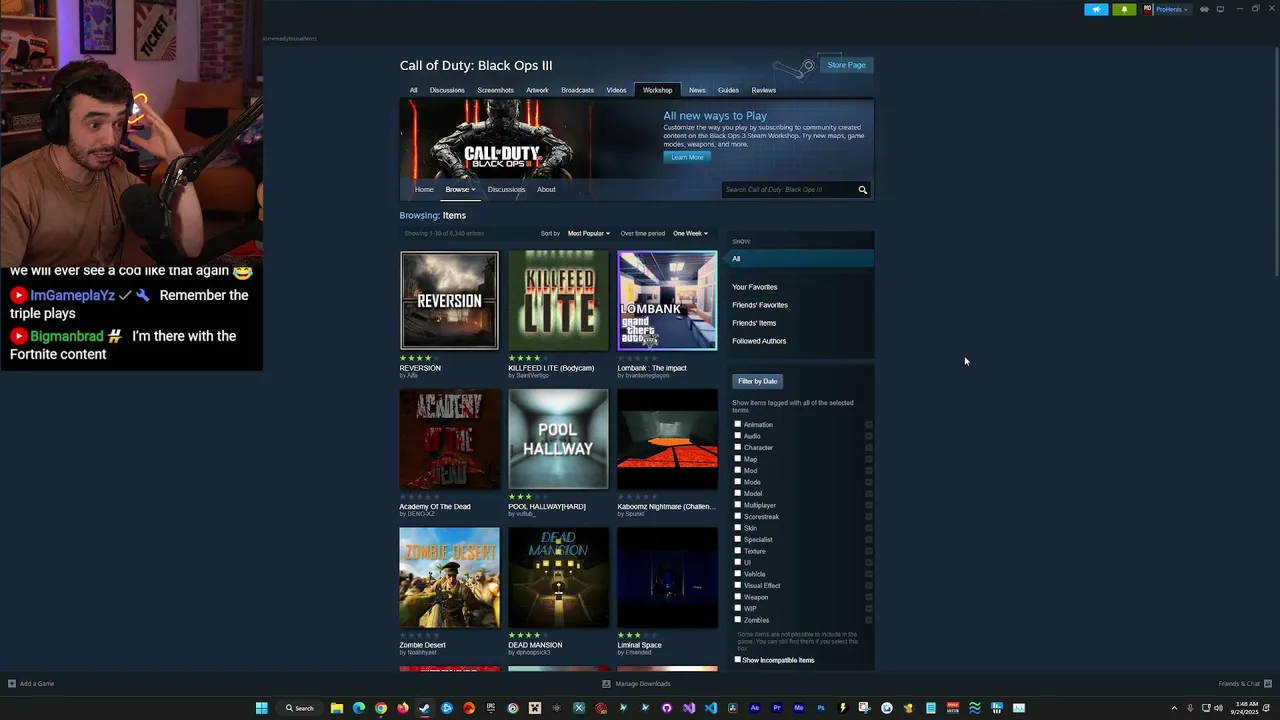Launch Visual Studio Code from taskbar
The image size is (1280, 720).
coord(711,708)
